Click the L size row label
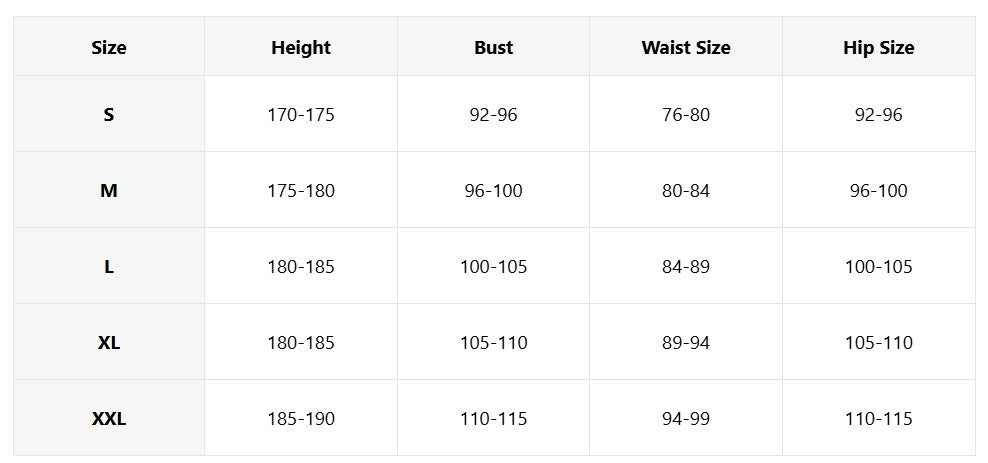Viewport: 988px width, 463px height. [108, 266]
